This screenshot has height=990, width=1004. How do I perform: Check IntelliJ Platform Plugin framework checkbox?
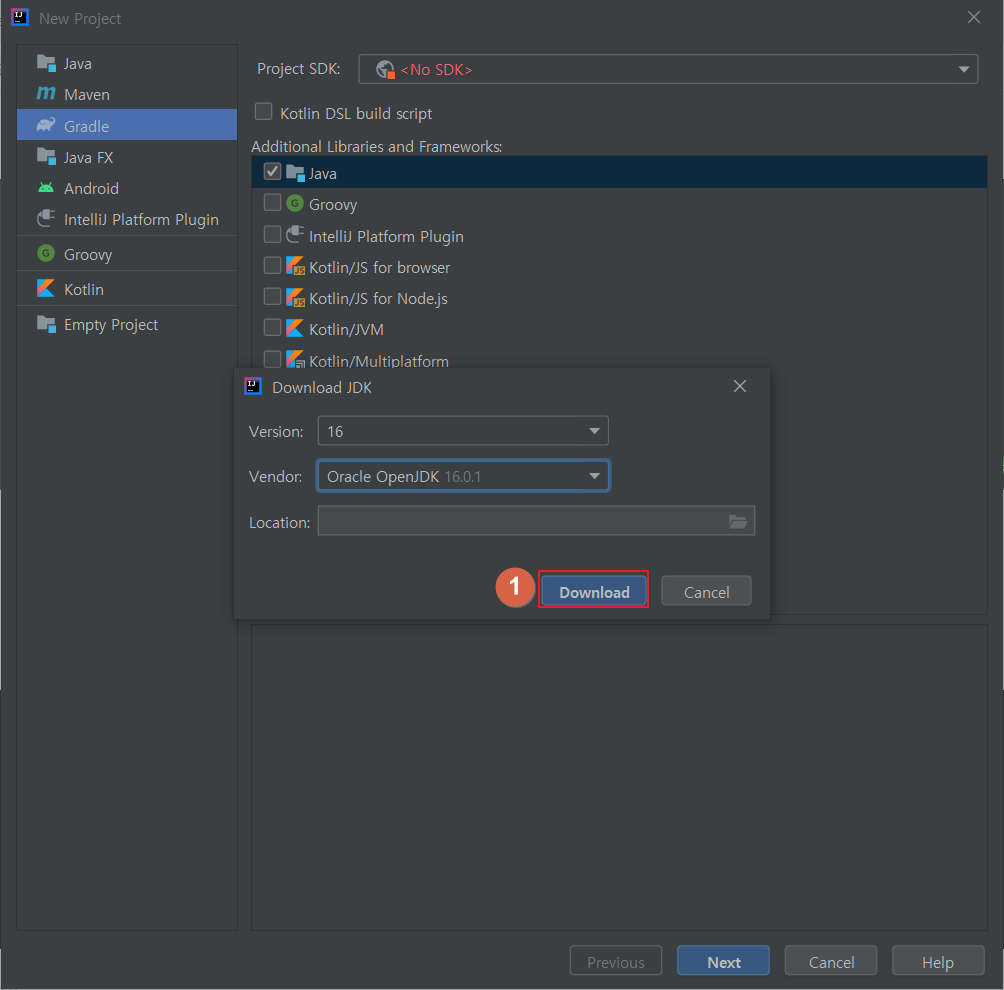tap(272, 234)
